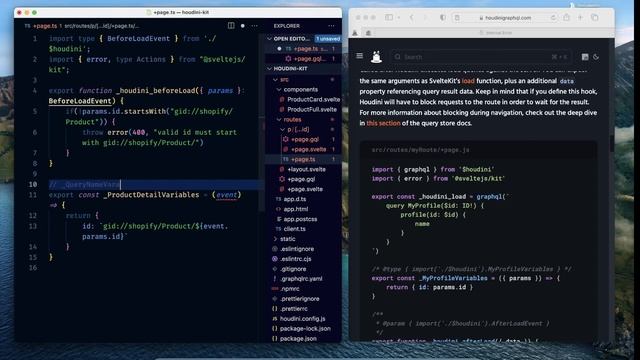Click line number 10 in gutter
This screenshot has width=640, height=360.
coord(33,184)
